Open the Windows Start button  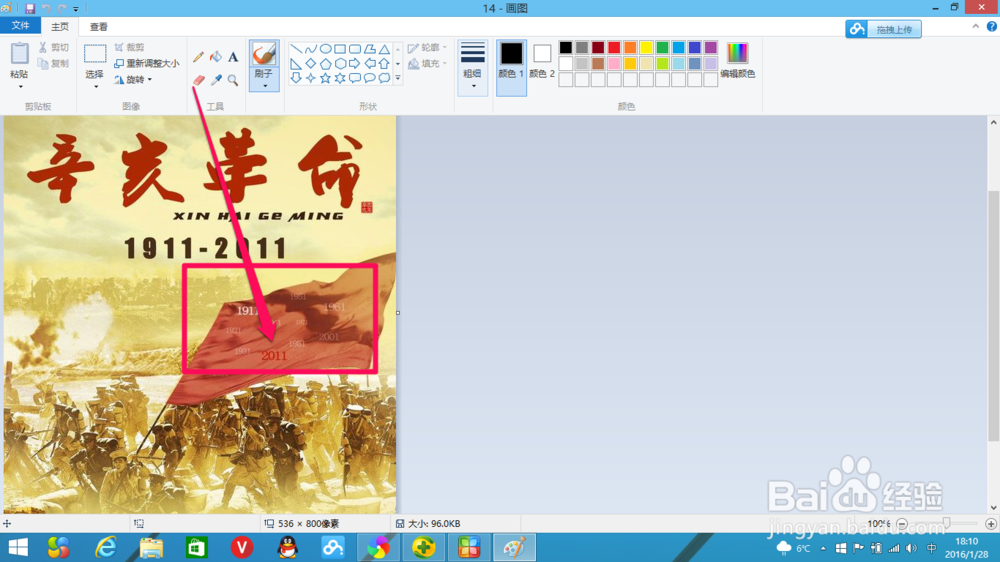(18, 547)
